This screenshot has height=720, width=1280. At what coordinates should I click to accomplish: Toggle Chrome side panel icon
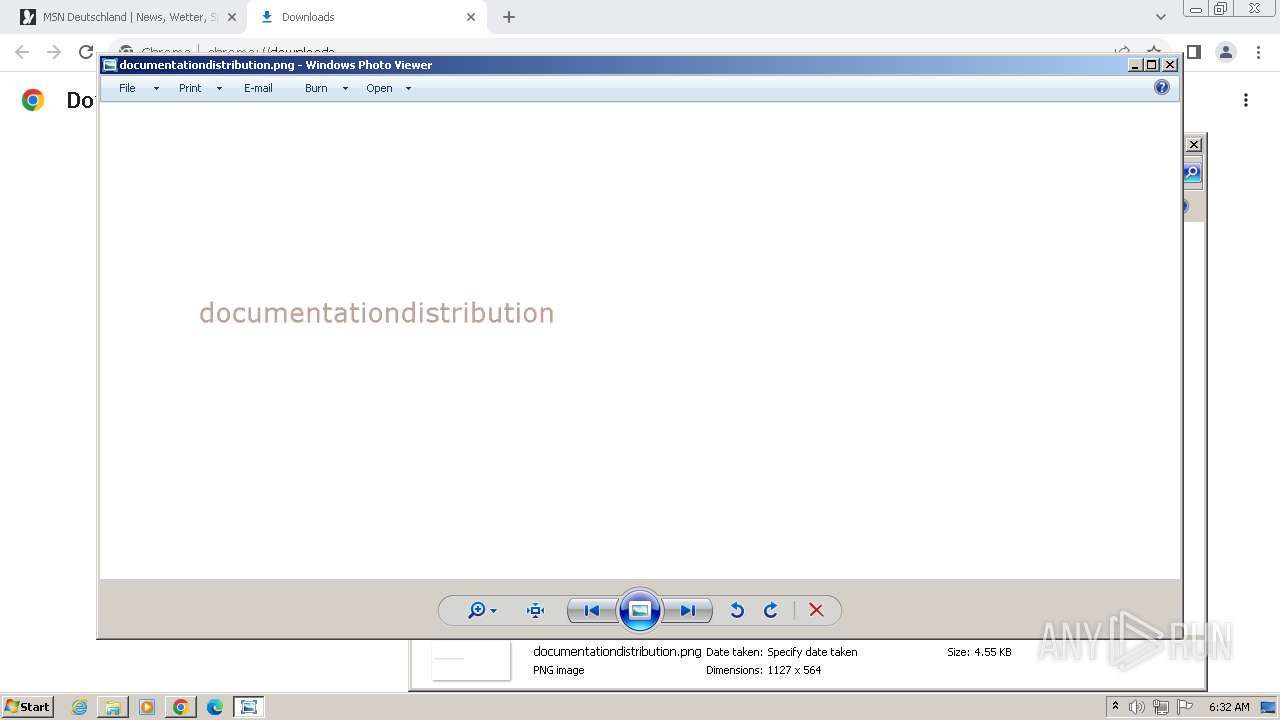click(1193, 52)
